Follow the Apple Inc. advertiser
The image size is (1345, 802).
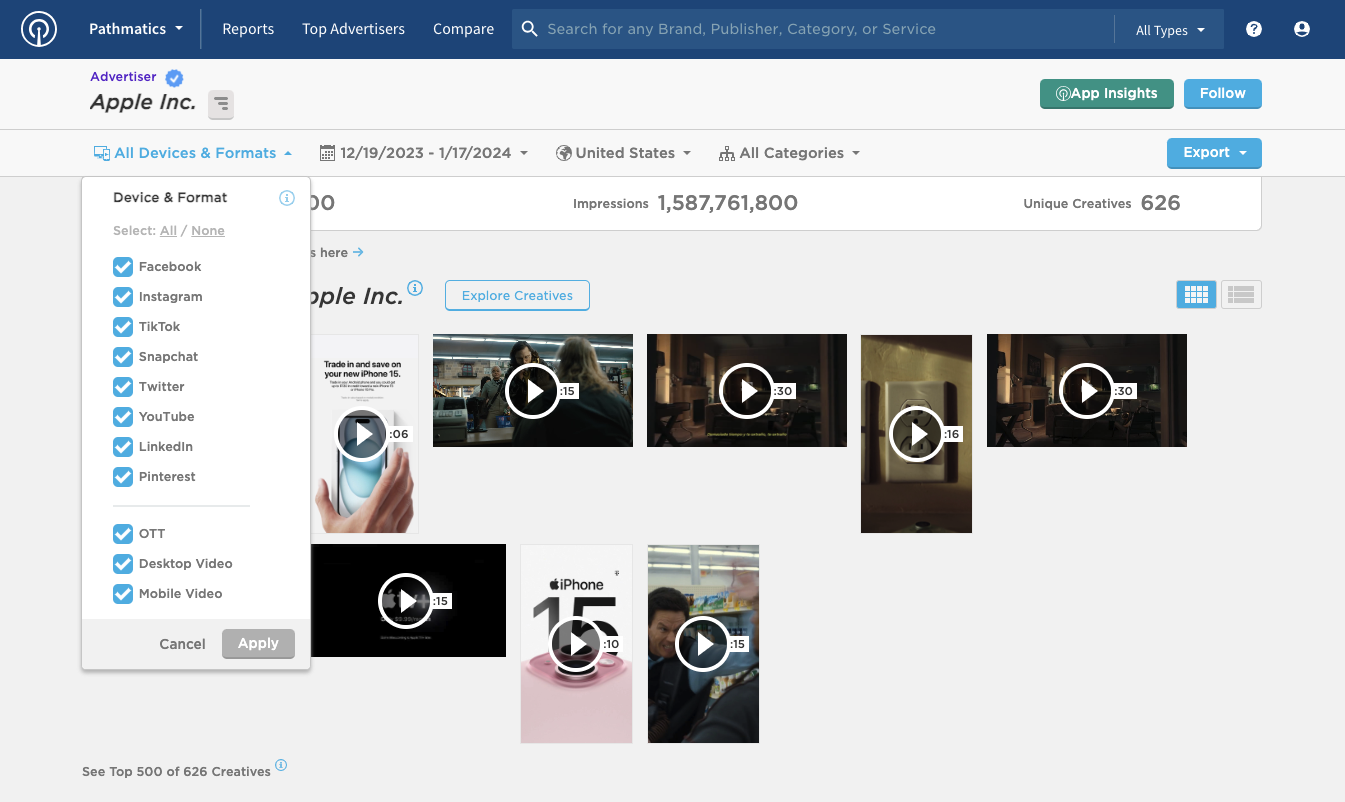coord(1223,94)
